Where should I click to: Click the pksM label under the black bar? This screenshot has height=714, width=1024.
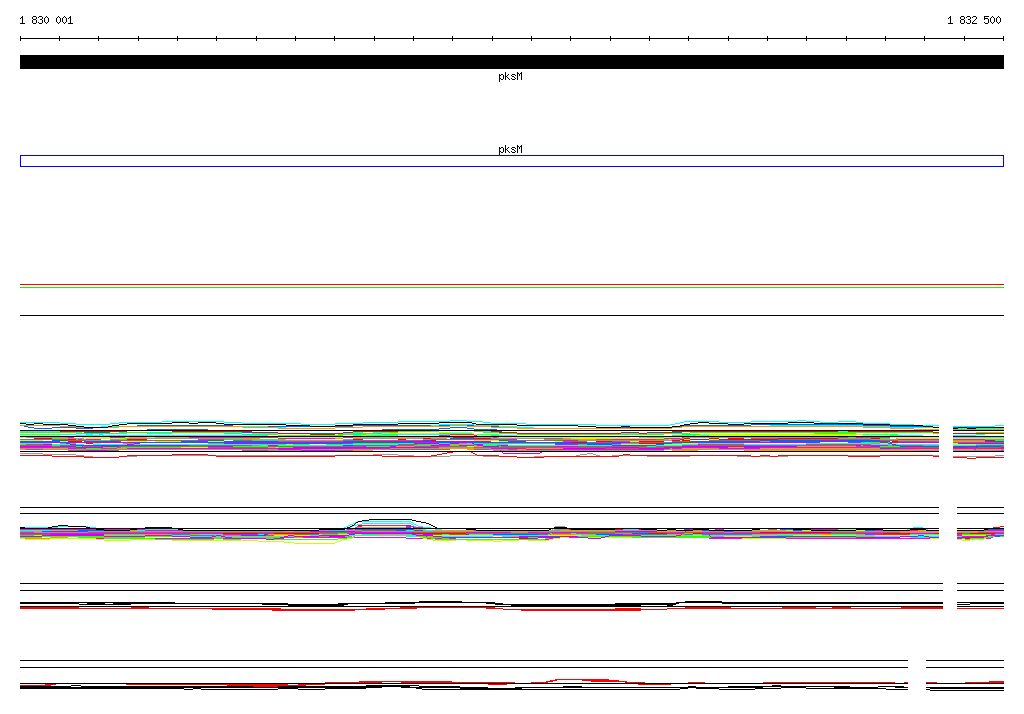tap(510, 76)
